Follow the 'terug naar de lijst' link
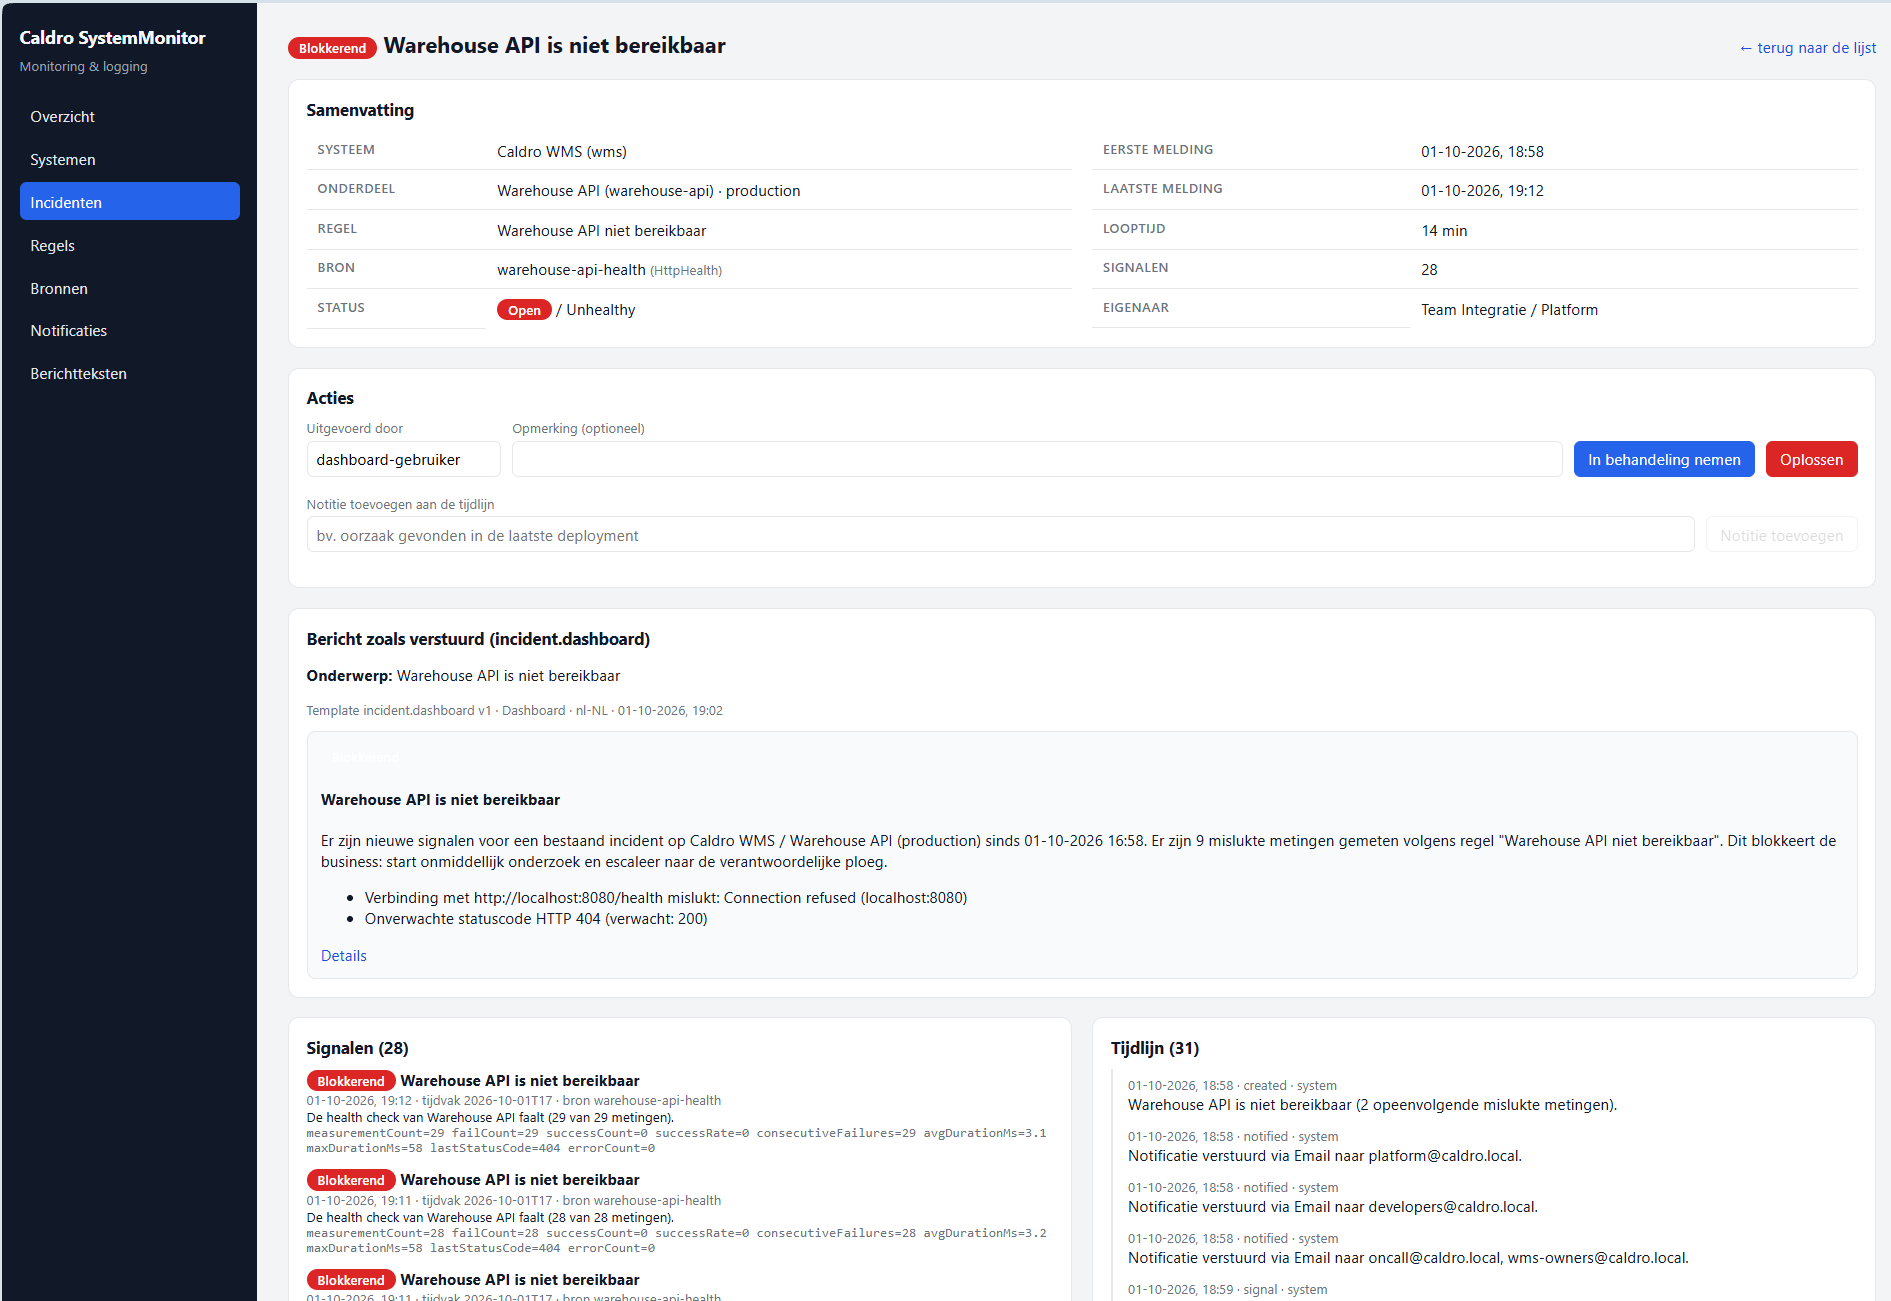Image resolution: width=1891 pixels, height=1301 pixels. (1808, 48)
